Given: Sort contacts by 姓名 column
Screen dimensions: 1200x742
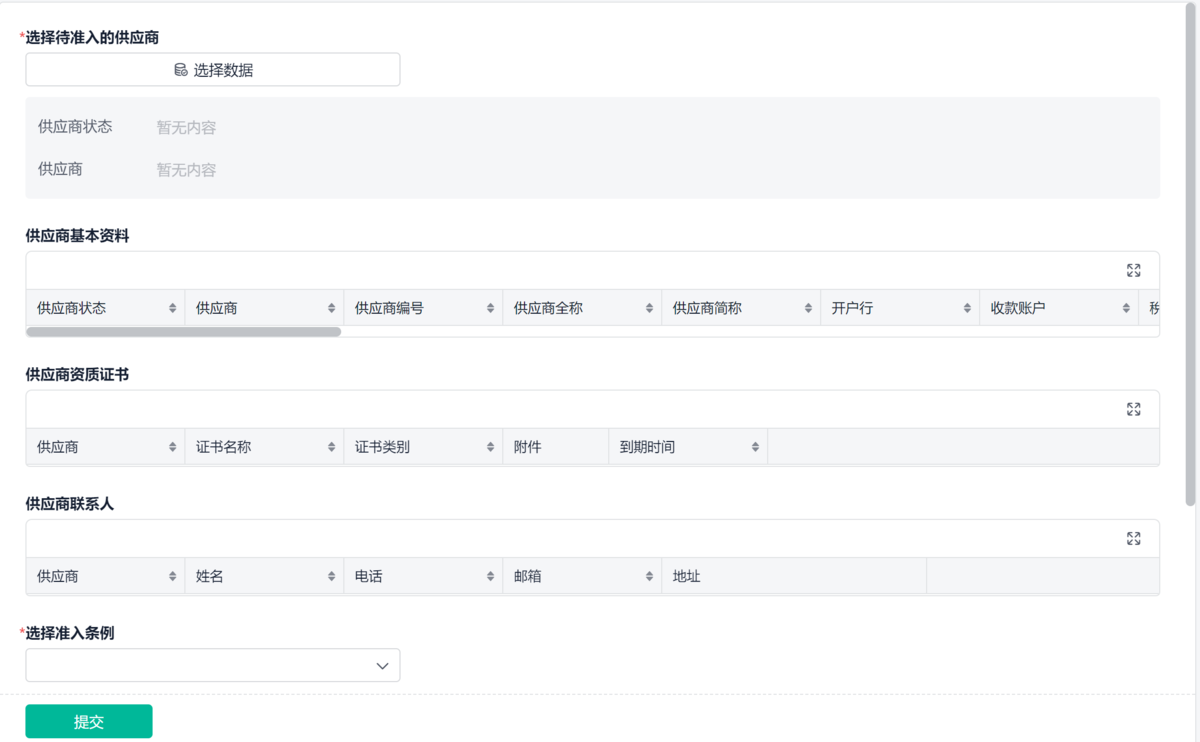Looking at the screenshot, I should coord(332,576).
